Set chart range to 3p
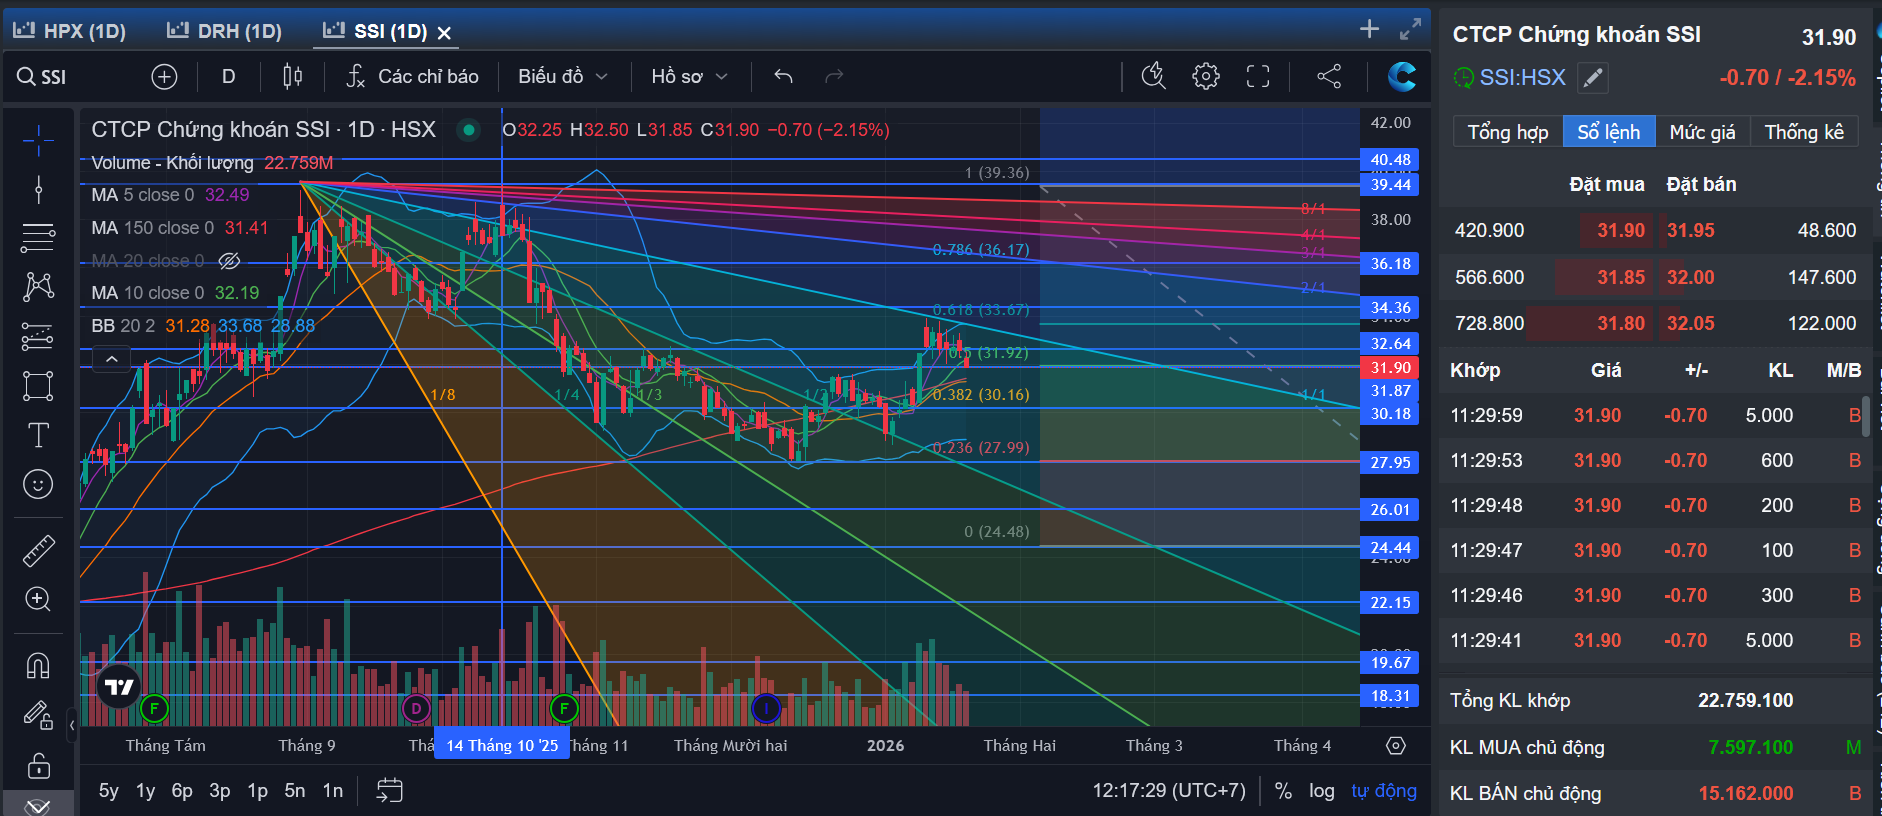 tap(220, 791)
